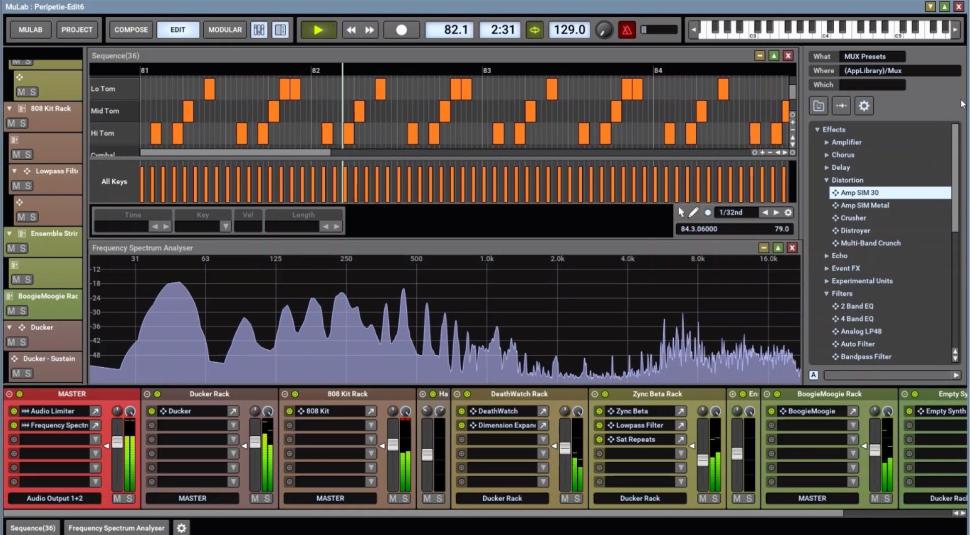
Task: Click the PROJECT button
Action: click(x=77, y=30)
